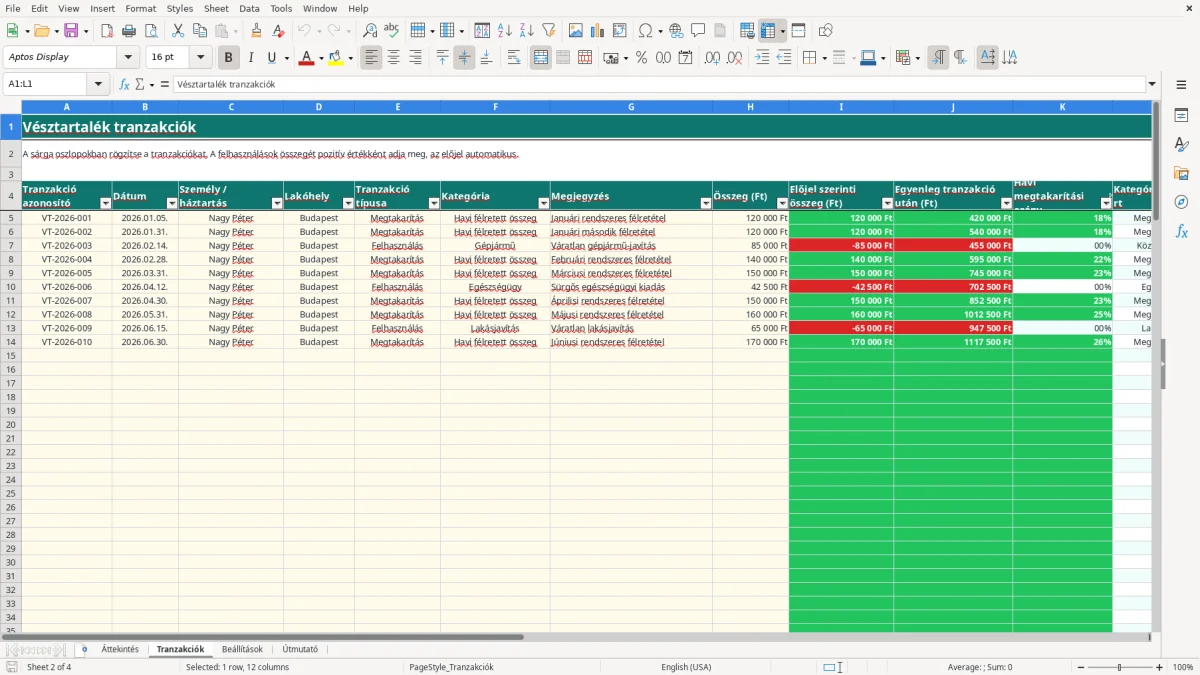Screen dimensions: 1200x675
Task: Format the cells as percent
Action: [x=641, y=58]
